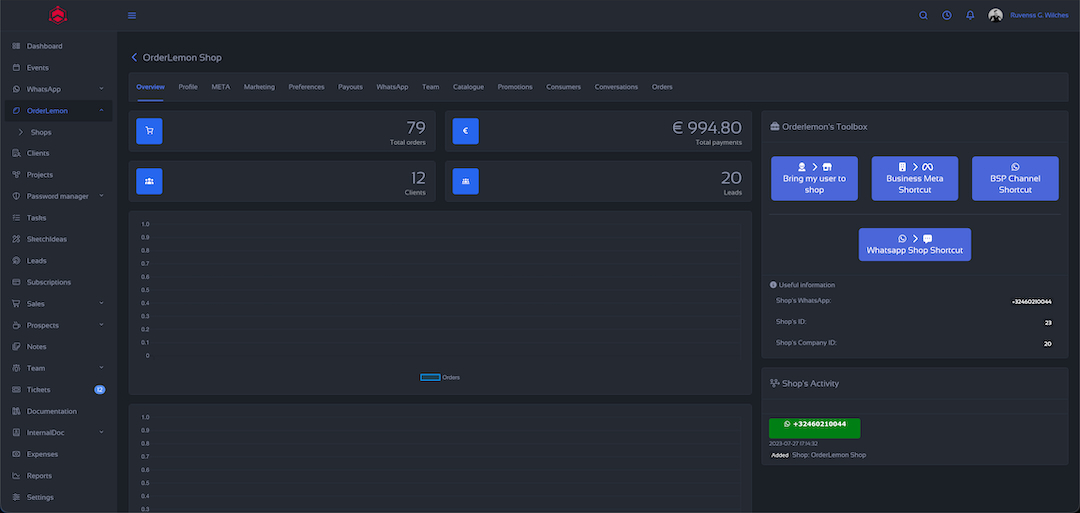Click the Whatsapp Shop Shortcut button

pyautogui.click(x=914, y=245)
